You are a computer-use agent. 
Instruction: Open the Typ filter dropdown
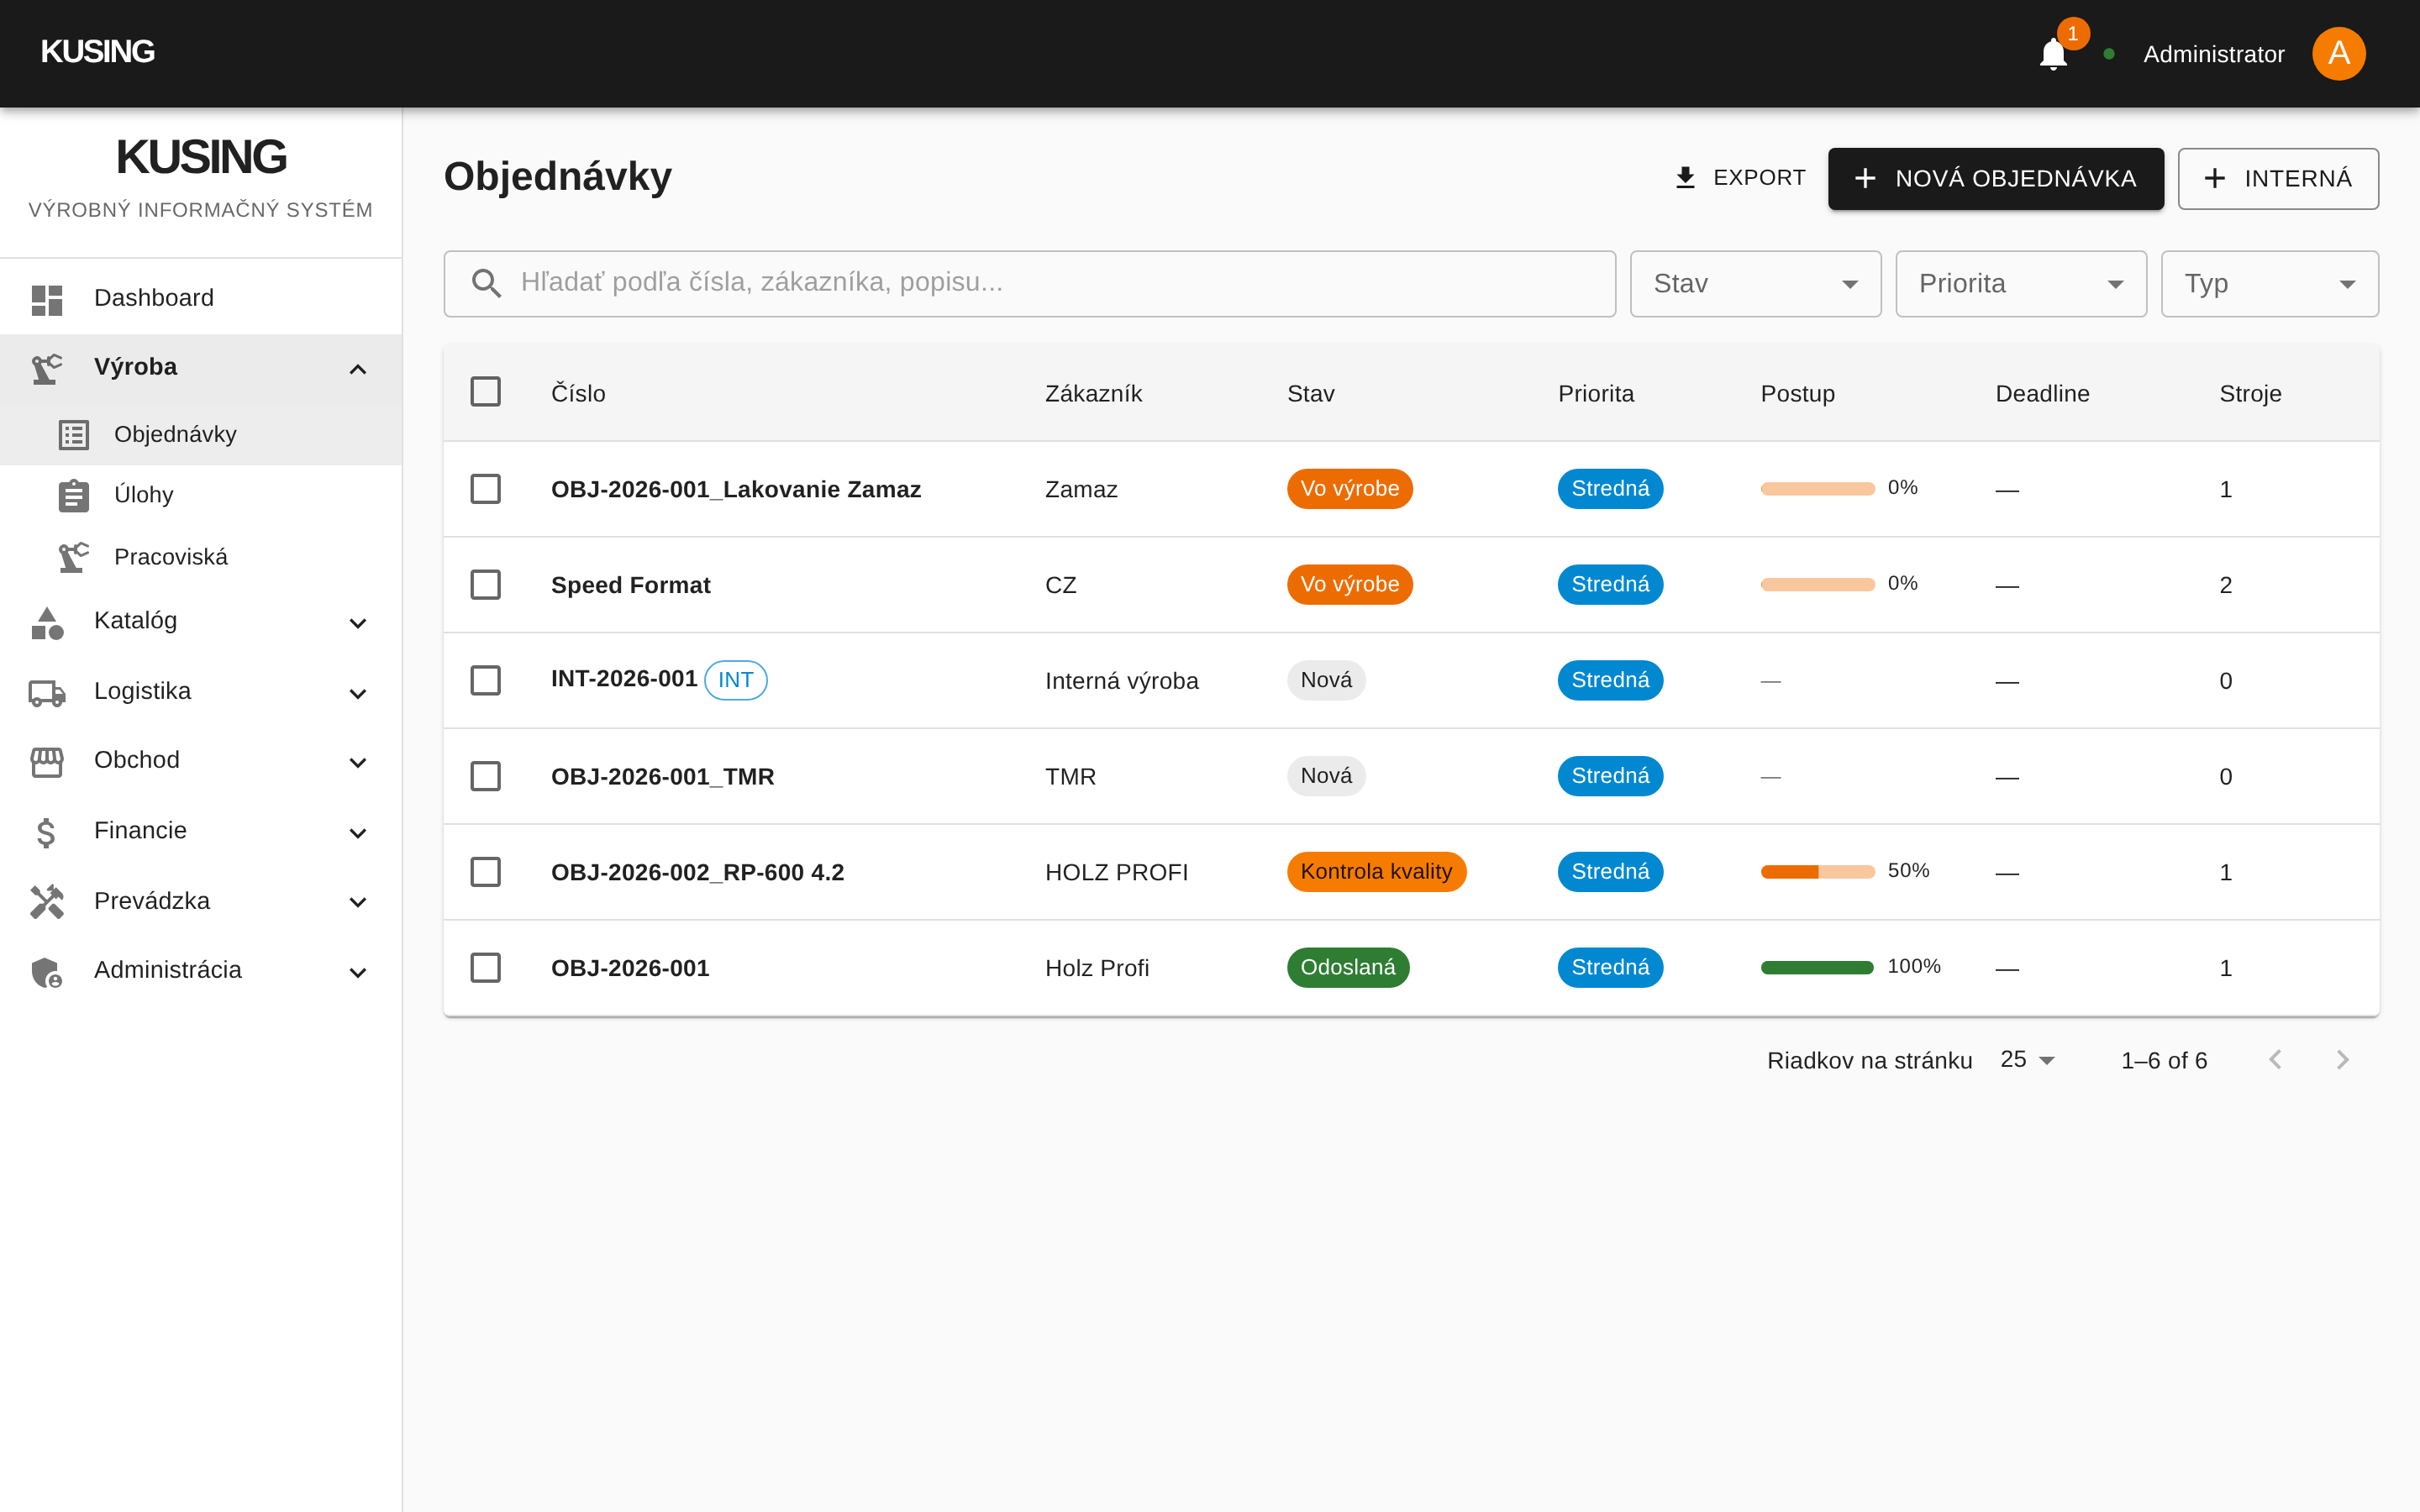(x=2269, y=284)
